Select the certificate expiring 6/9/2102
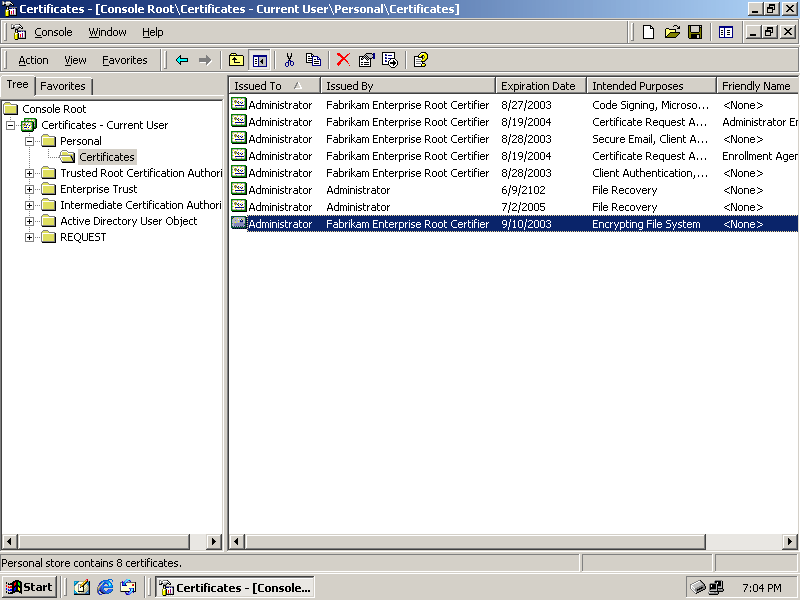Image resolution: width=800 pixels, height=600 pixels. [280, 190]
